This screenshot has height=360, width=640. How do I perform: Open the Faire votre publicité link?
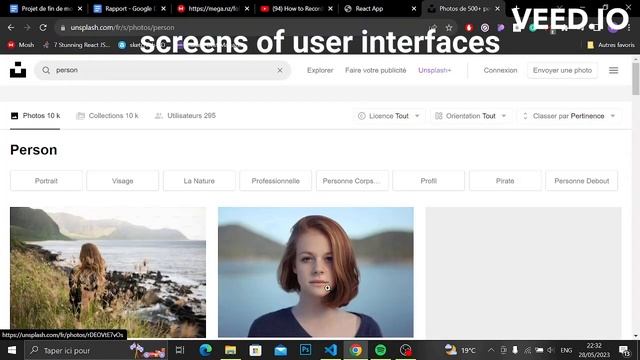(x=376, y=70)
